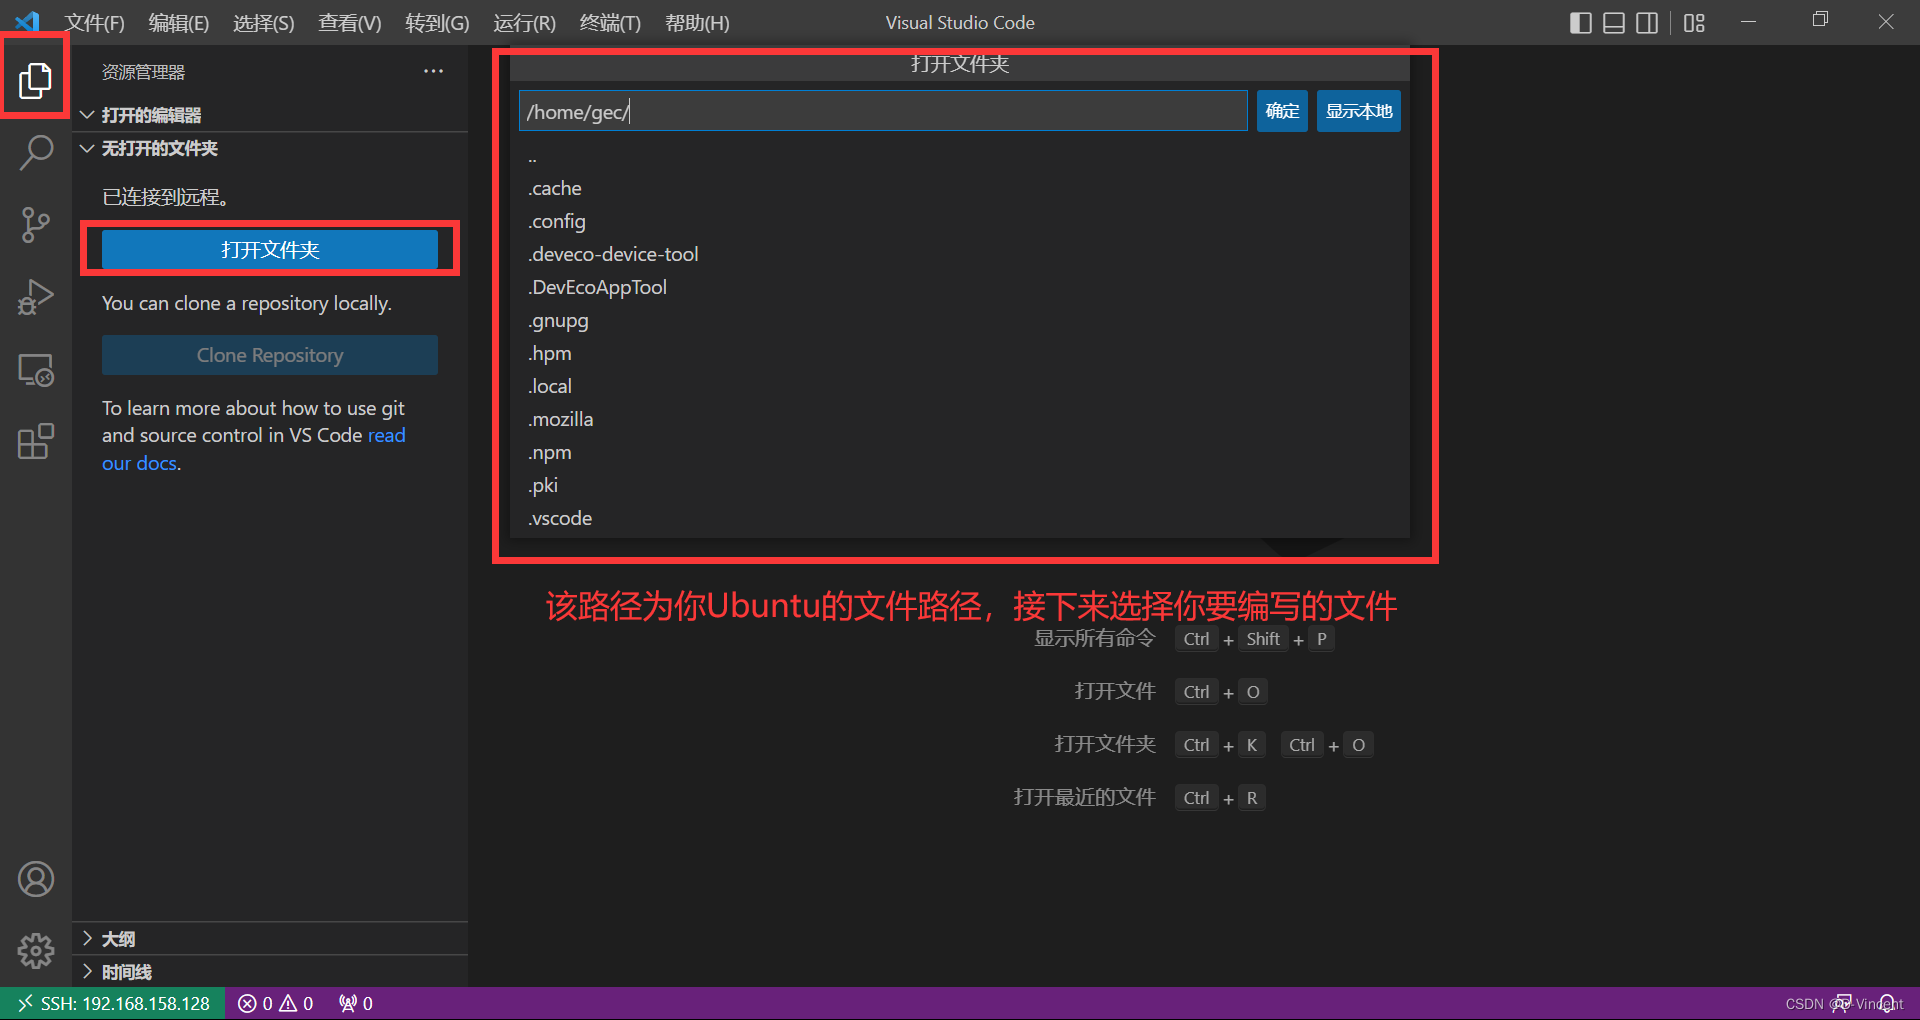Open the Remote Explorer view icon

click(x=35, y=370)
